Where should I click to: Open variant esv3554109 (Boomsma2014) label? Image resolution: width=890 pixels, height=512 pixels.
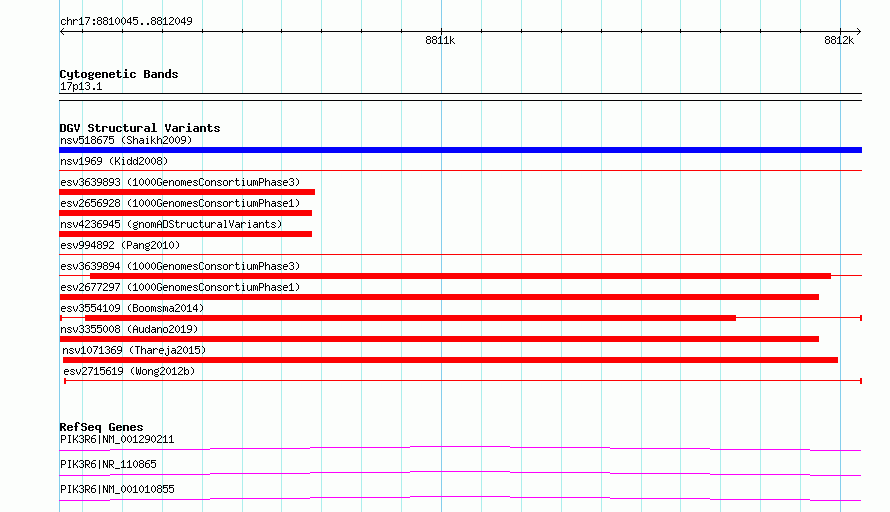point(132,308)
